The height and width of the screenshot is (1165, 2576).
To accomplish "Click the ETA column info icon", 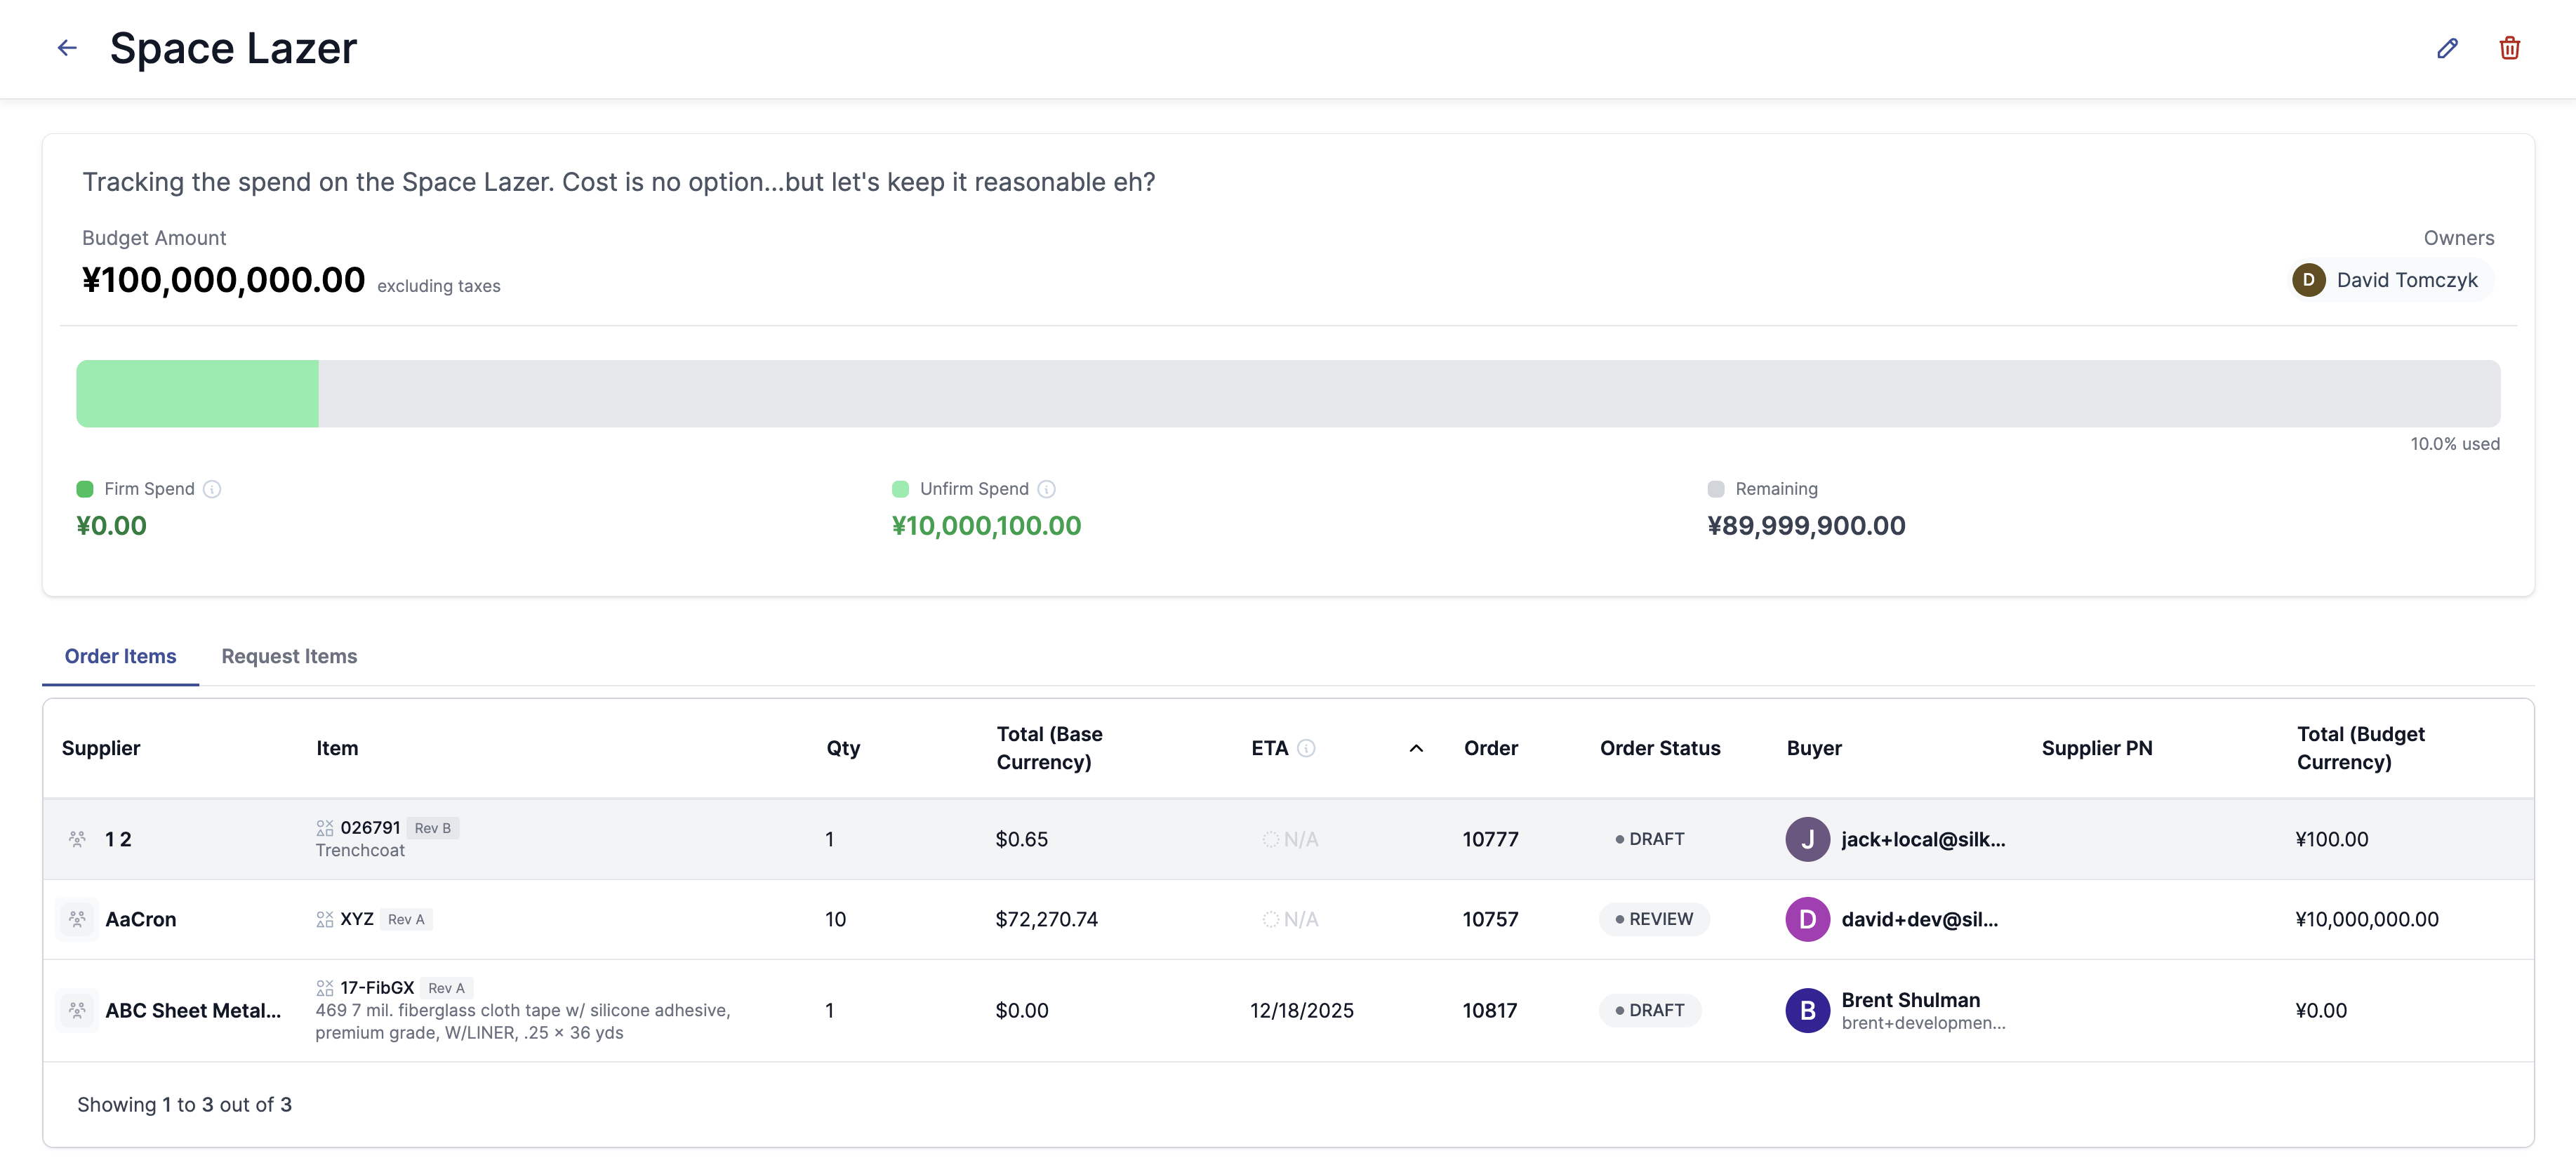I will click(1306, 748).
